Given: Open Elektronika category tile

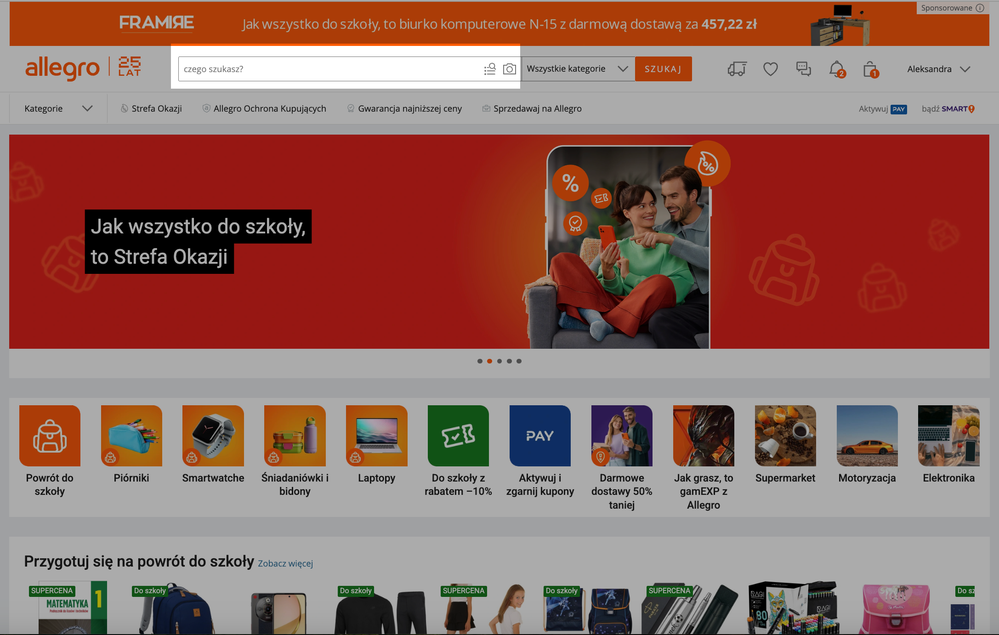Looking at the screenshot, I should coord(948,445).
